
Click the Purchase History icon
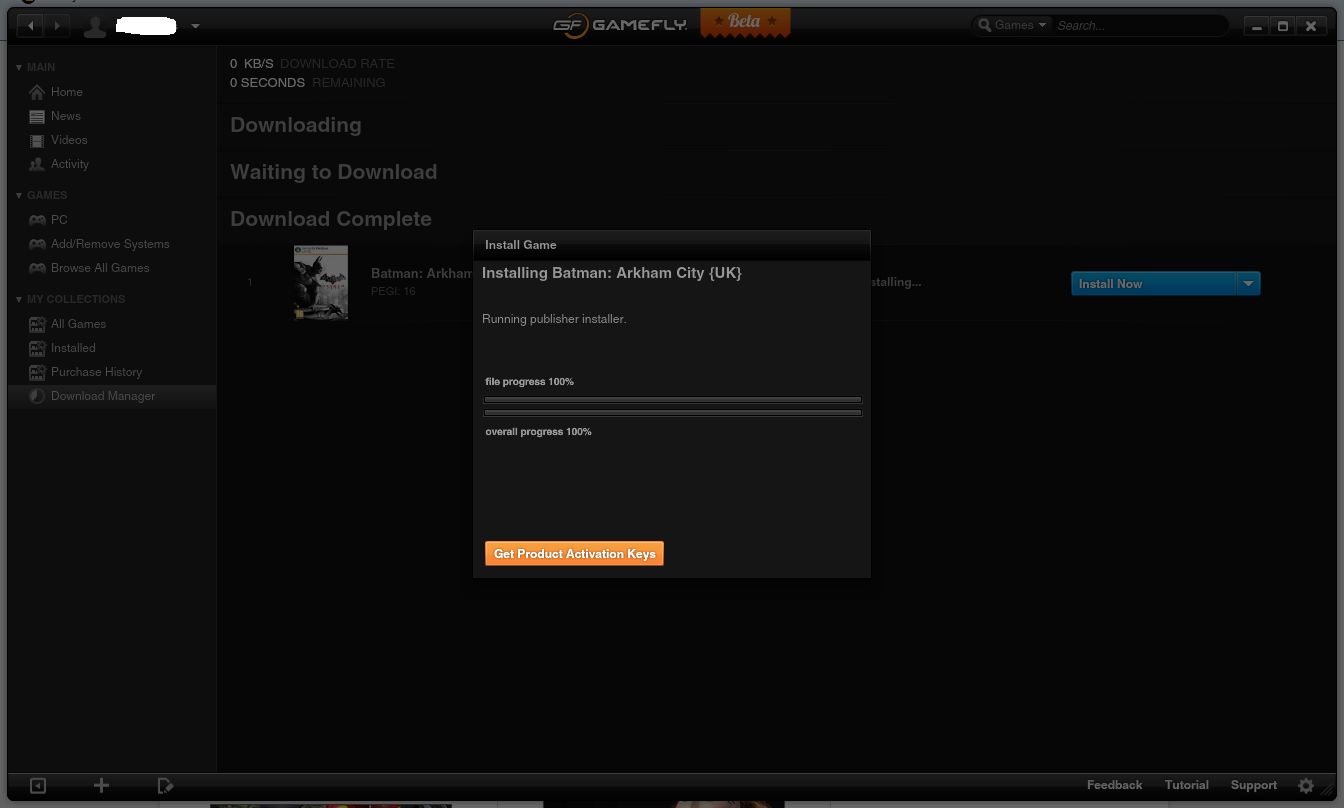tap(37, 372)
